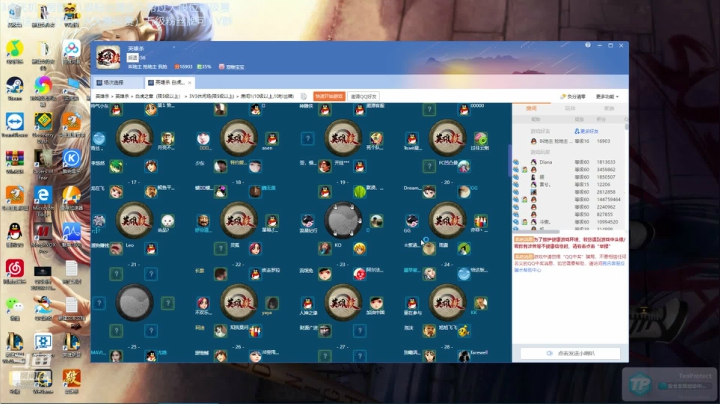This screenshot has width=720, height=404.
Task: Go to 3V3休闲场 breadcrumb level
Action: tap(212, 96)
